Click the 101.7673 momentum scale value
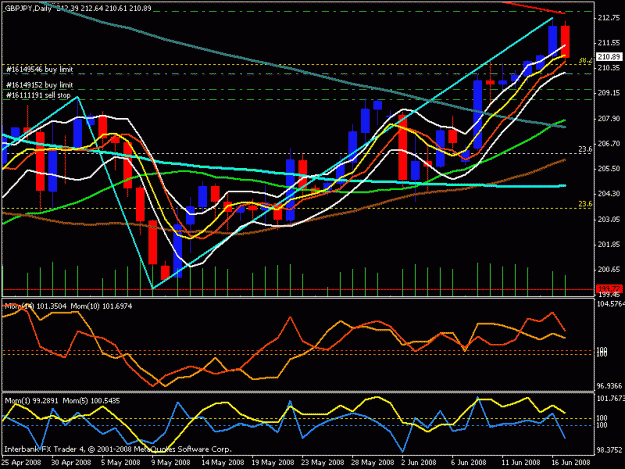 pos(610,398)
